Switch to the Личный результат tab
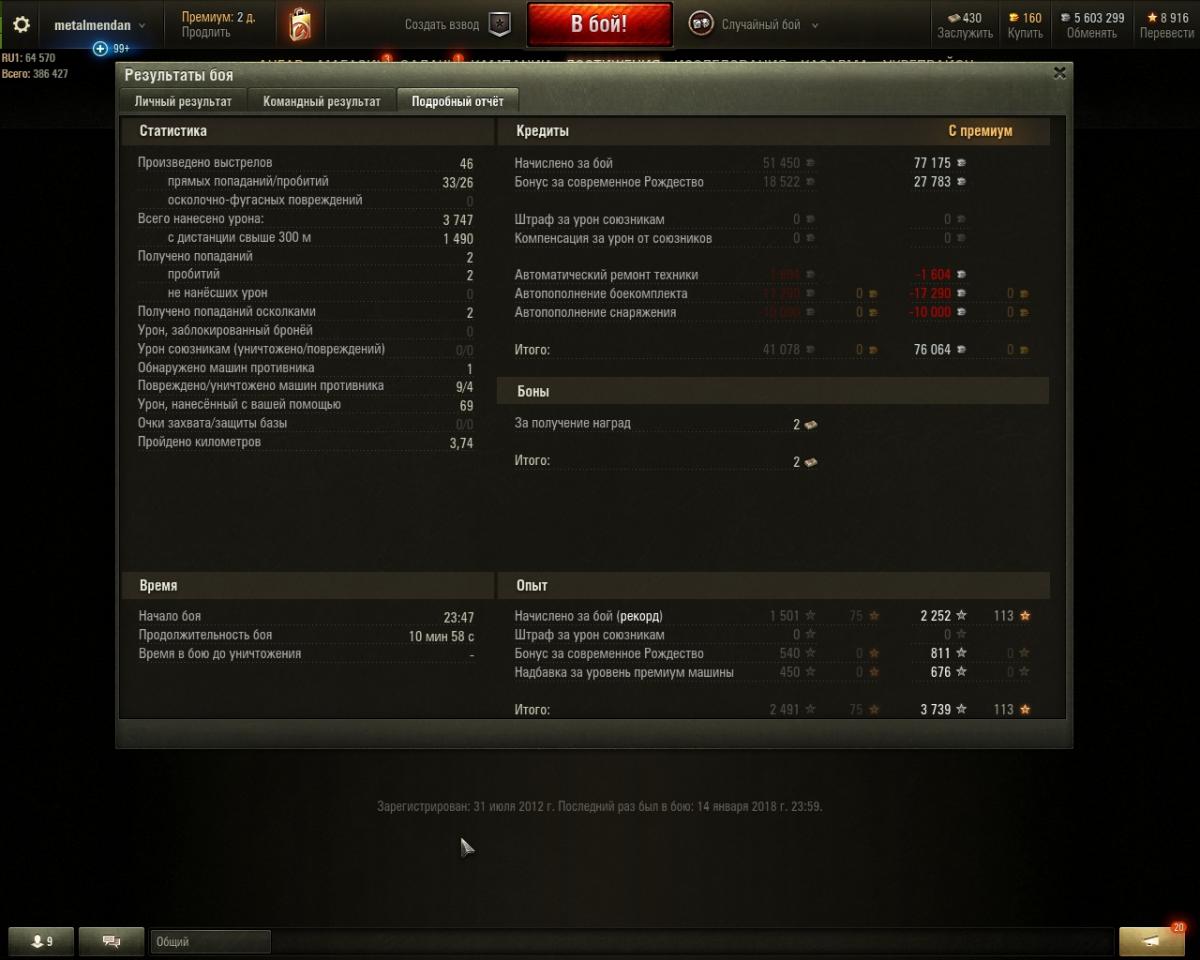 [x=183, y=101]
